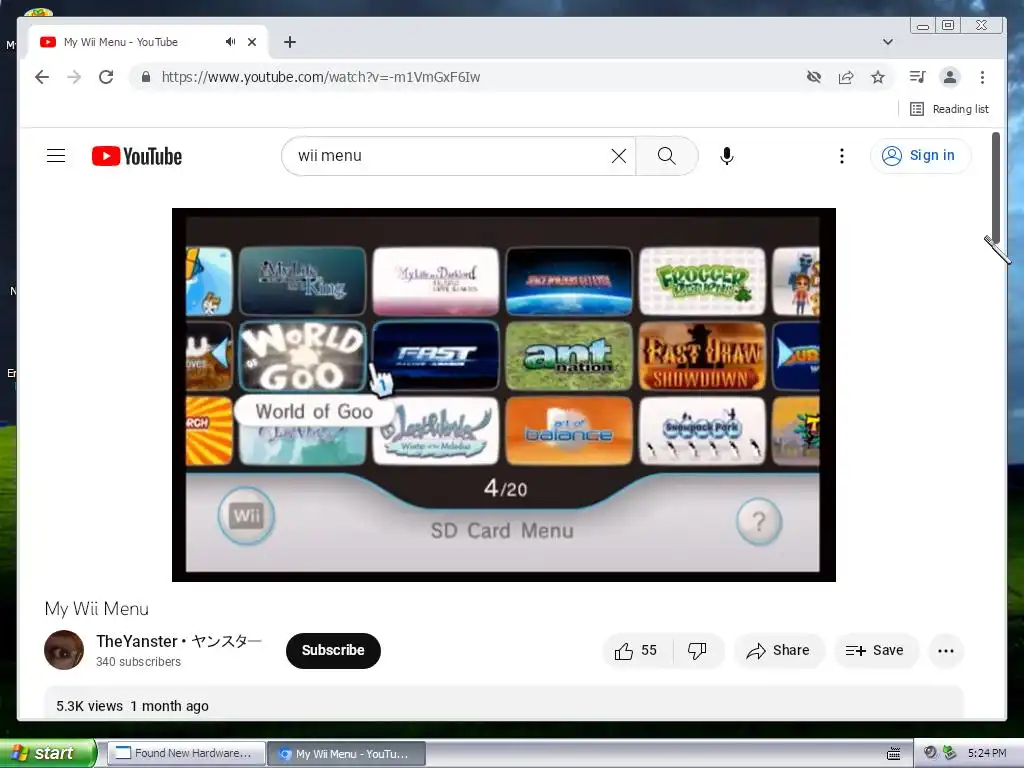Open the media control icon in toolbar
This screenshot has height=768, width=1024.
918,77
